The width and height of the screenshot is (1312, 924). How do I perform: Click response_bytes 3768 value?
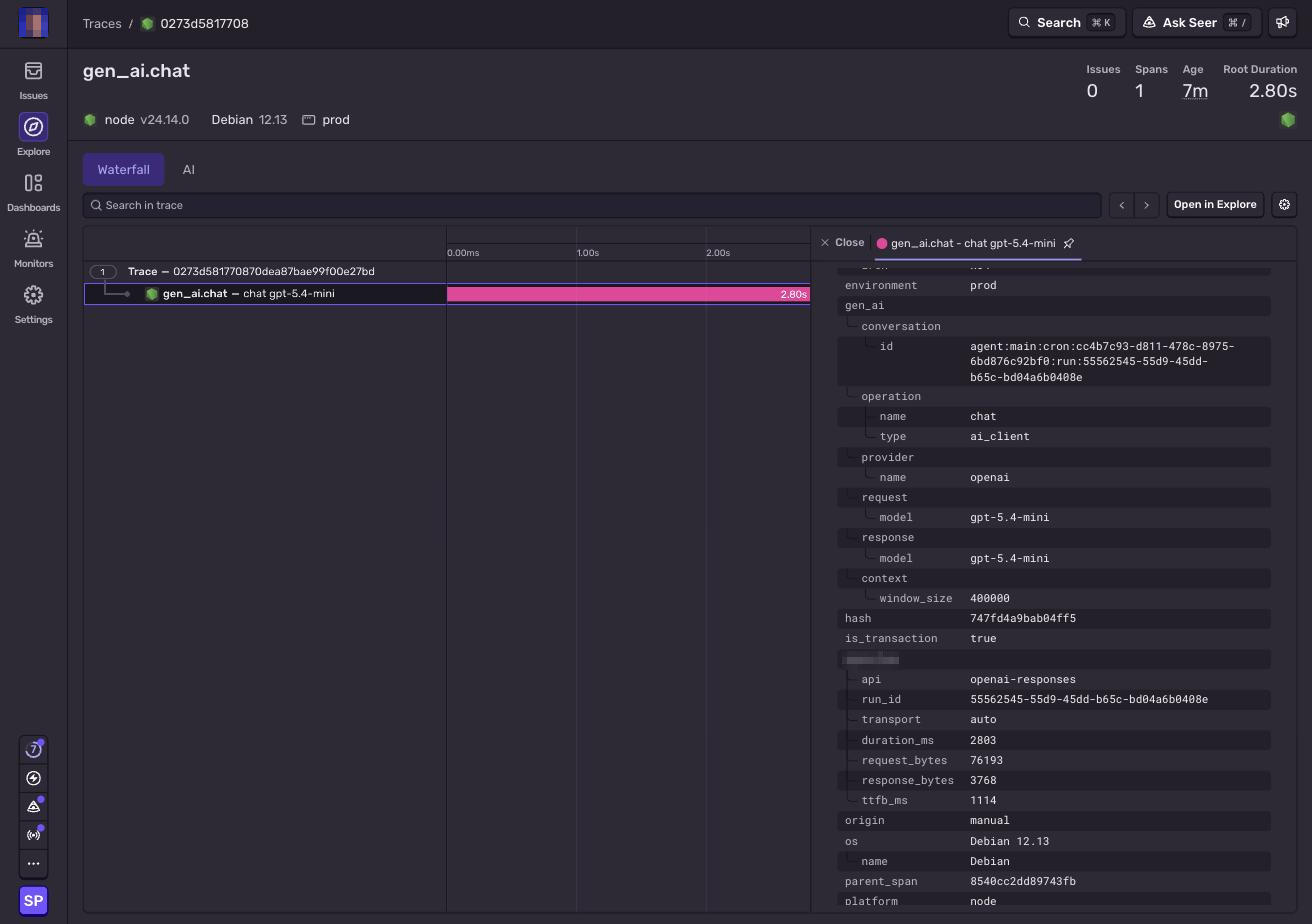983,780
